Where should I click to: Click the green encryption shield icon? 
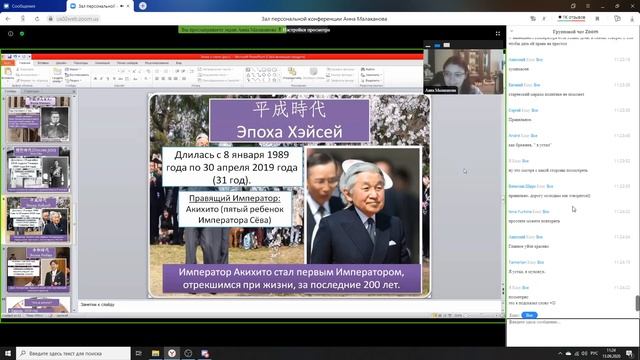(x=22, y=33)
